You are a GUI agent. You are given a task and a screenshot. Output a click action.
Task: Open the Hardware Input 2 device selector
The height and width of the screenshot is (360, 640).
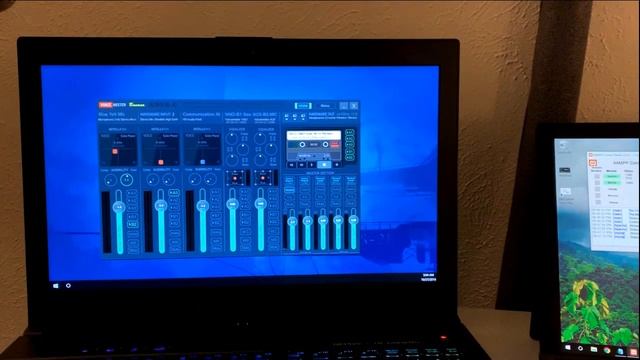[159, 116]
